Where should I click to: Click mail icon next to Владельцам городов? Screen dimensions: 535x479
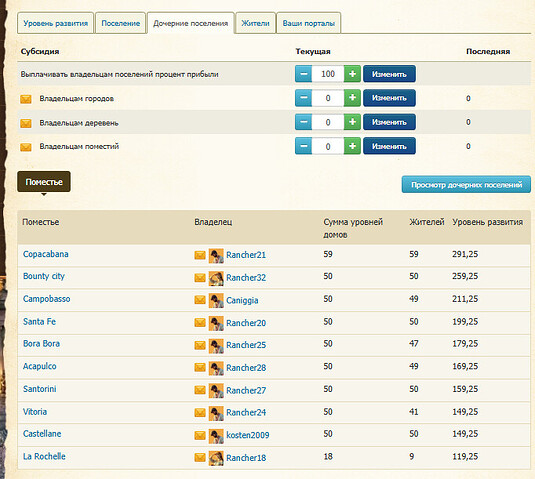point(26,99)
